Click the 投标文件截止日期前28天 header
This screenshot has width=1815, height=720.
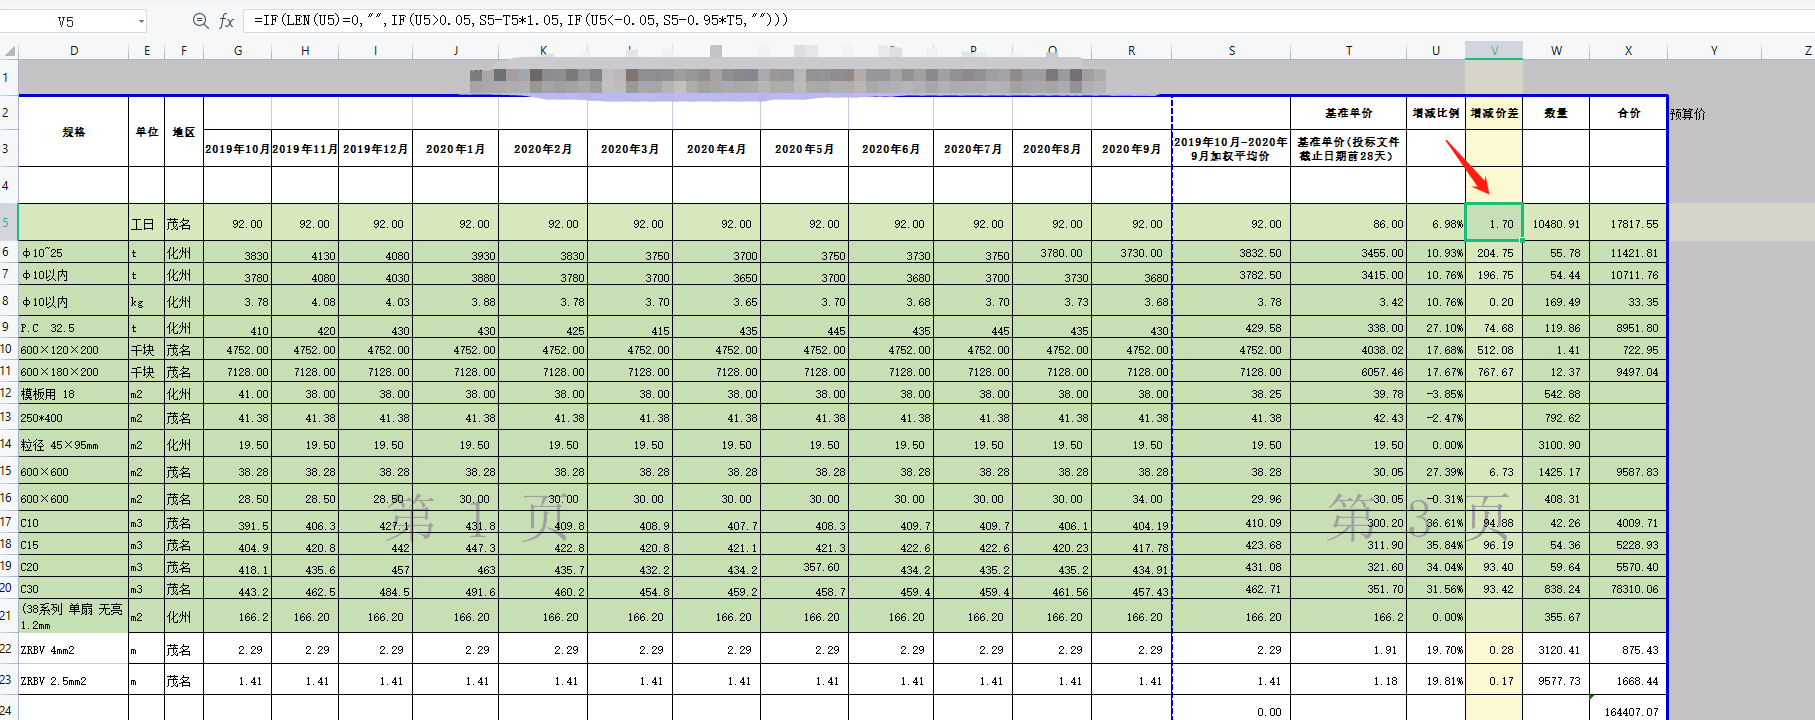(1348, 148)
